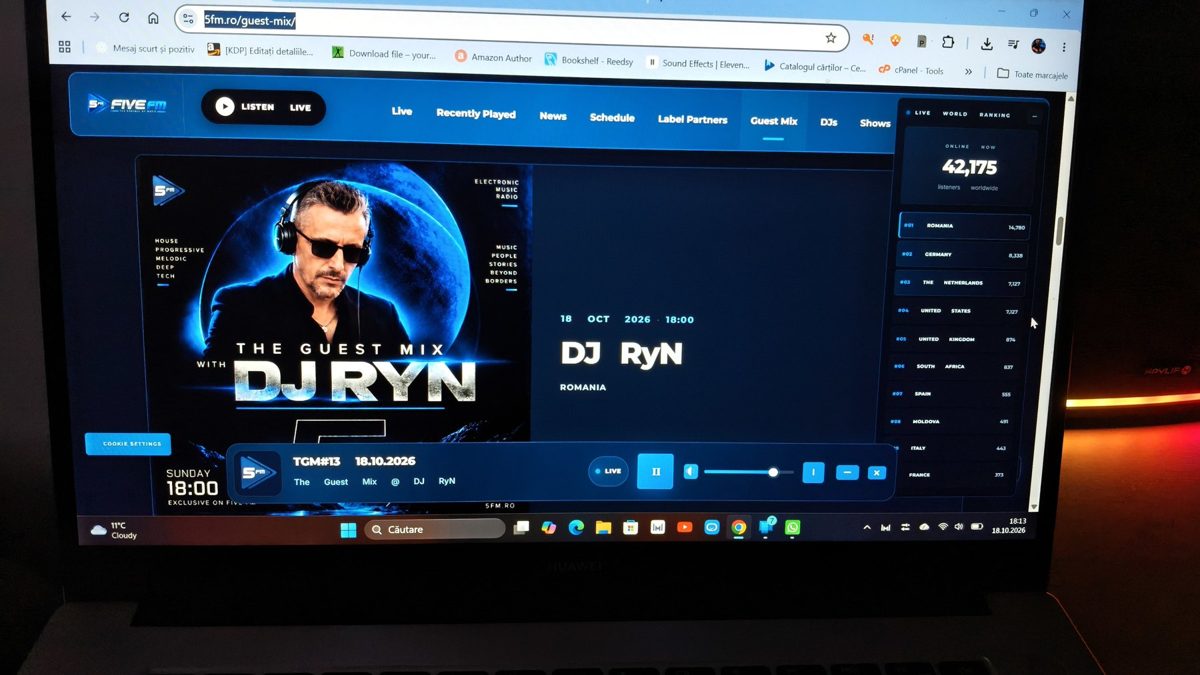Click the play icon in Listen Live button
This screenshot has height=675, width=1200.
coord(225,106)
